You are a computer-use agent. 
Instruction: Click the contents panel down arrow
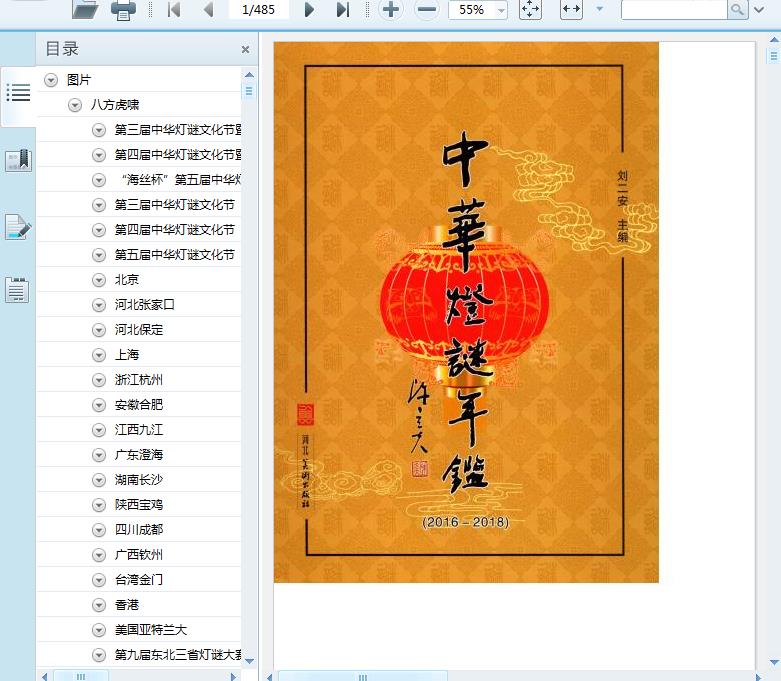click(x=250, y=661)
